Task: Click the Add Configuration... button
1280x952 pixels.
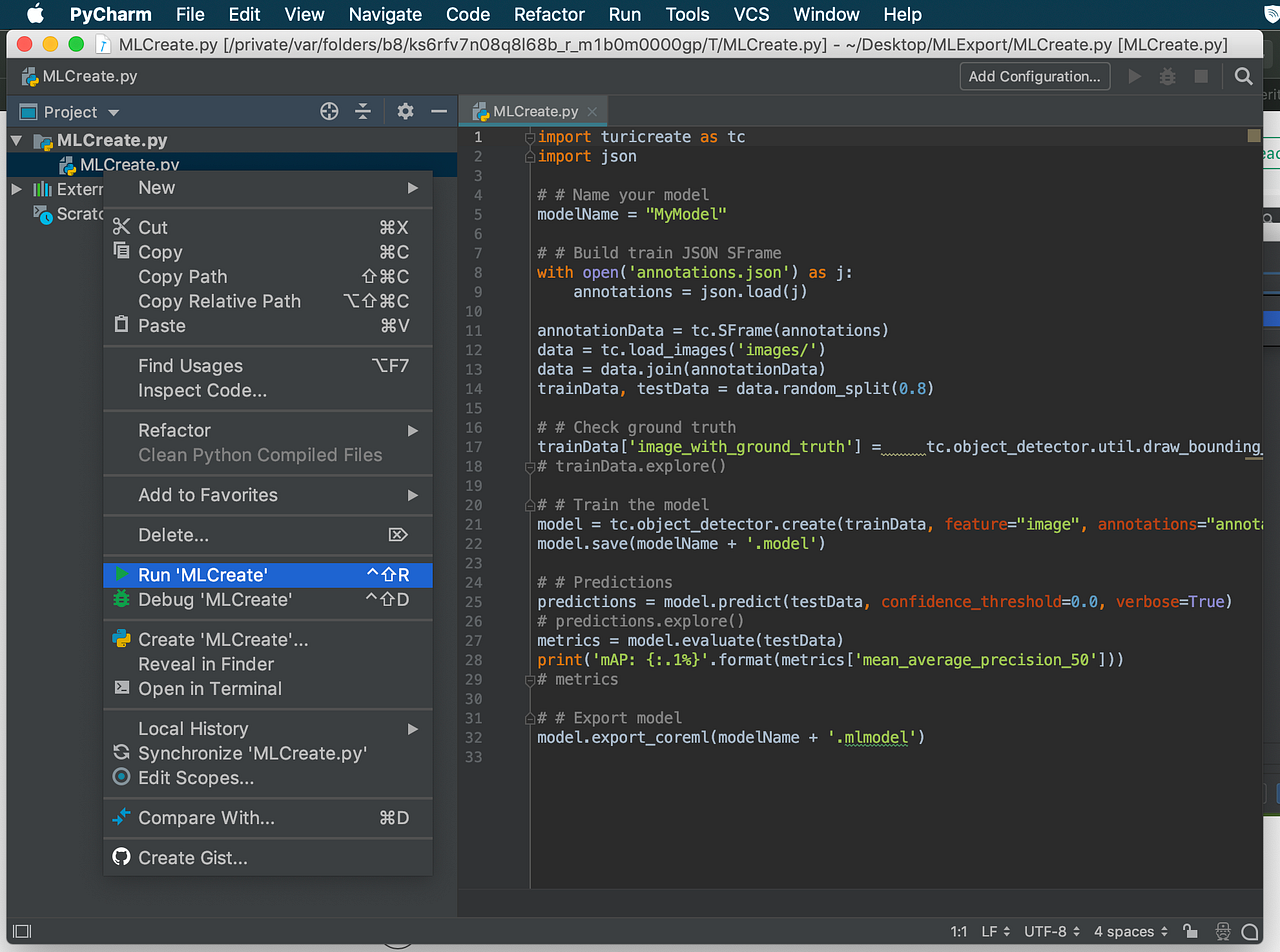Action: 1034,76
